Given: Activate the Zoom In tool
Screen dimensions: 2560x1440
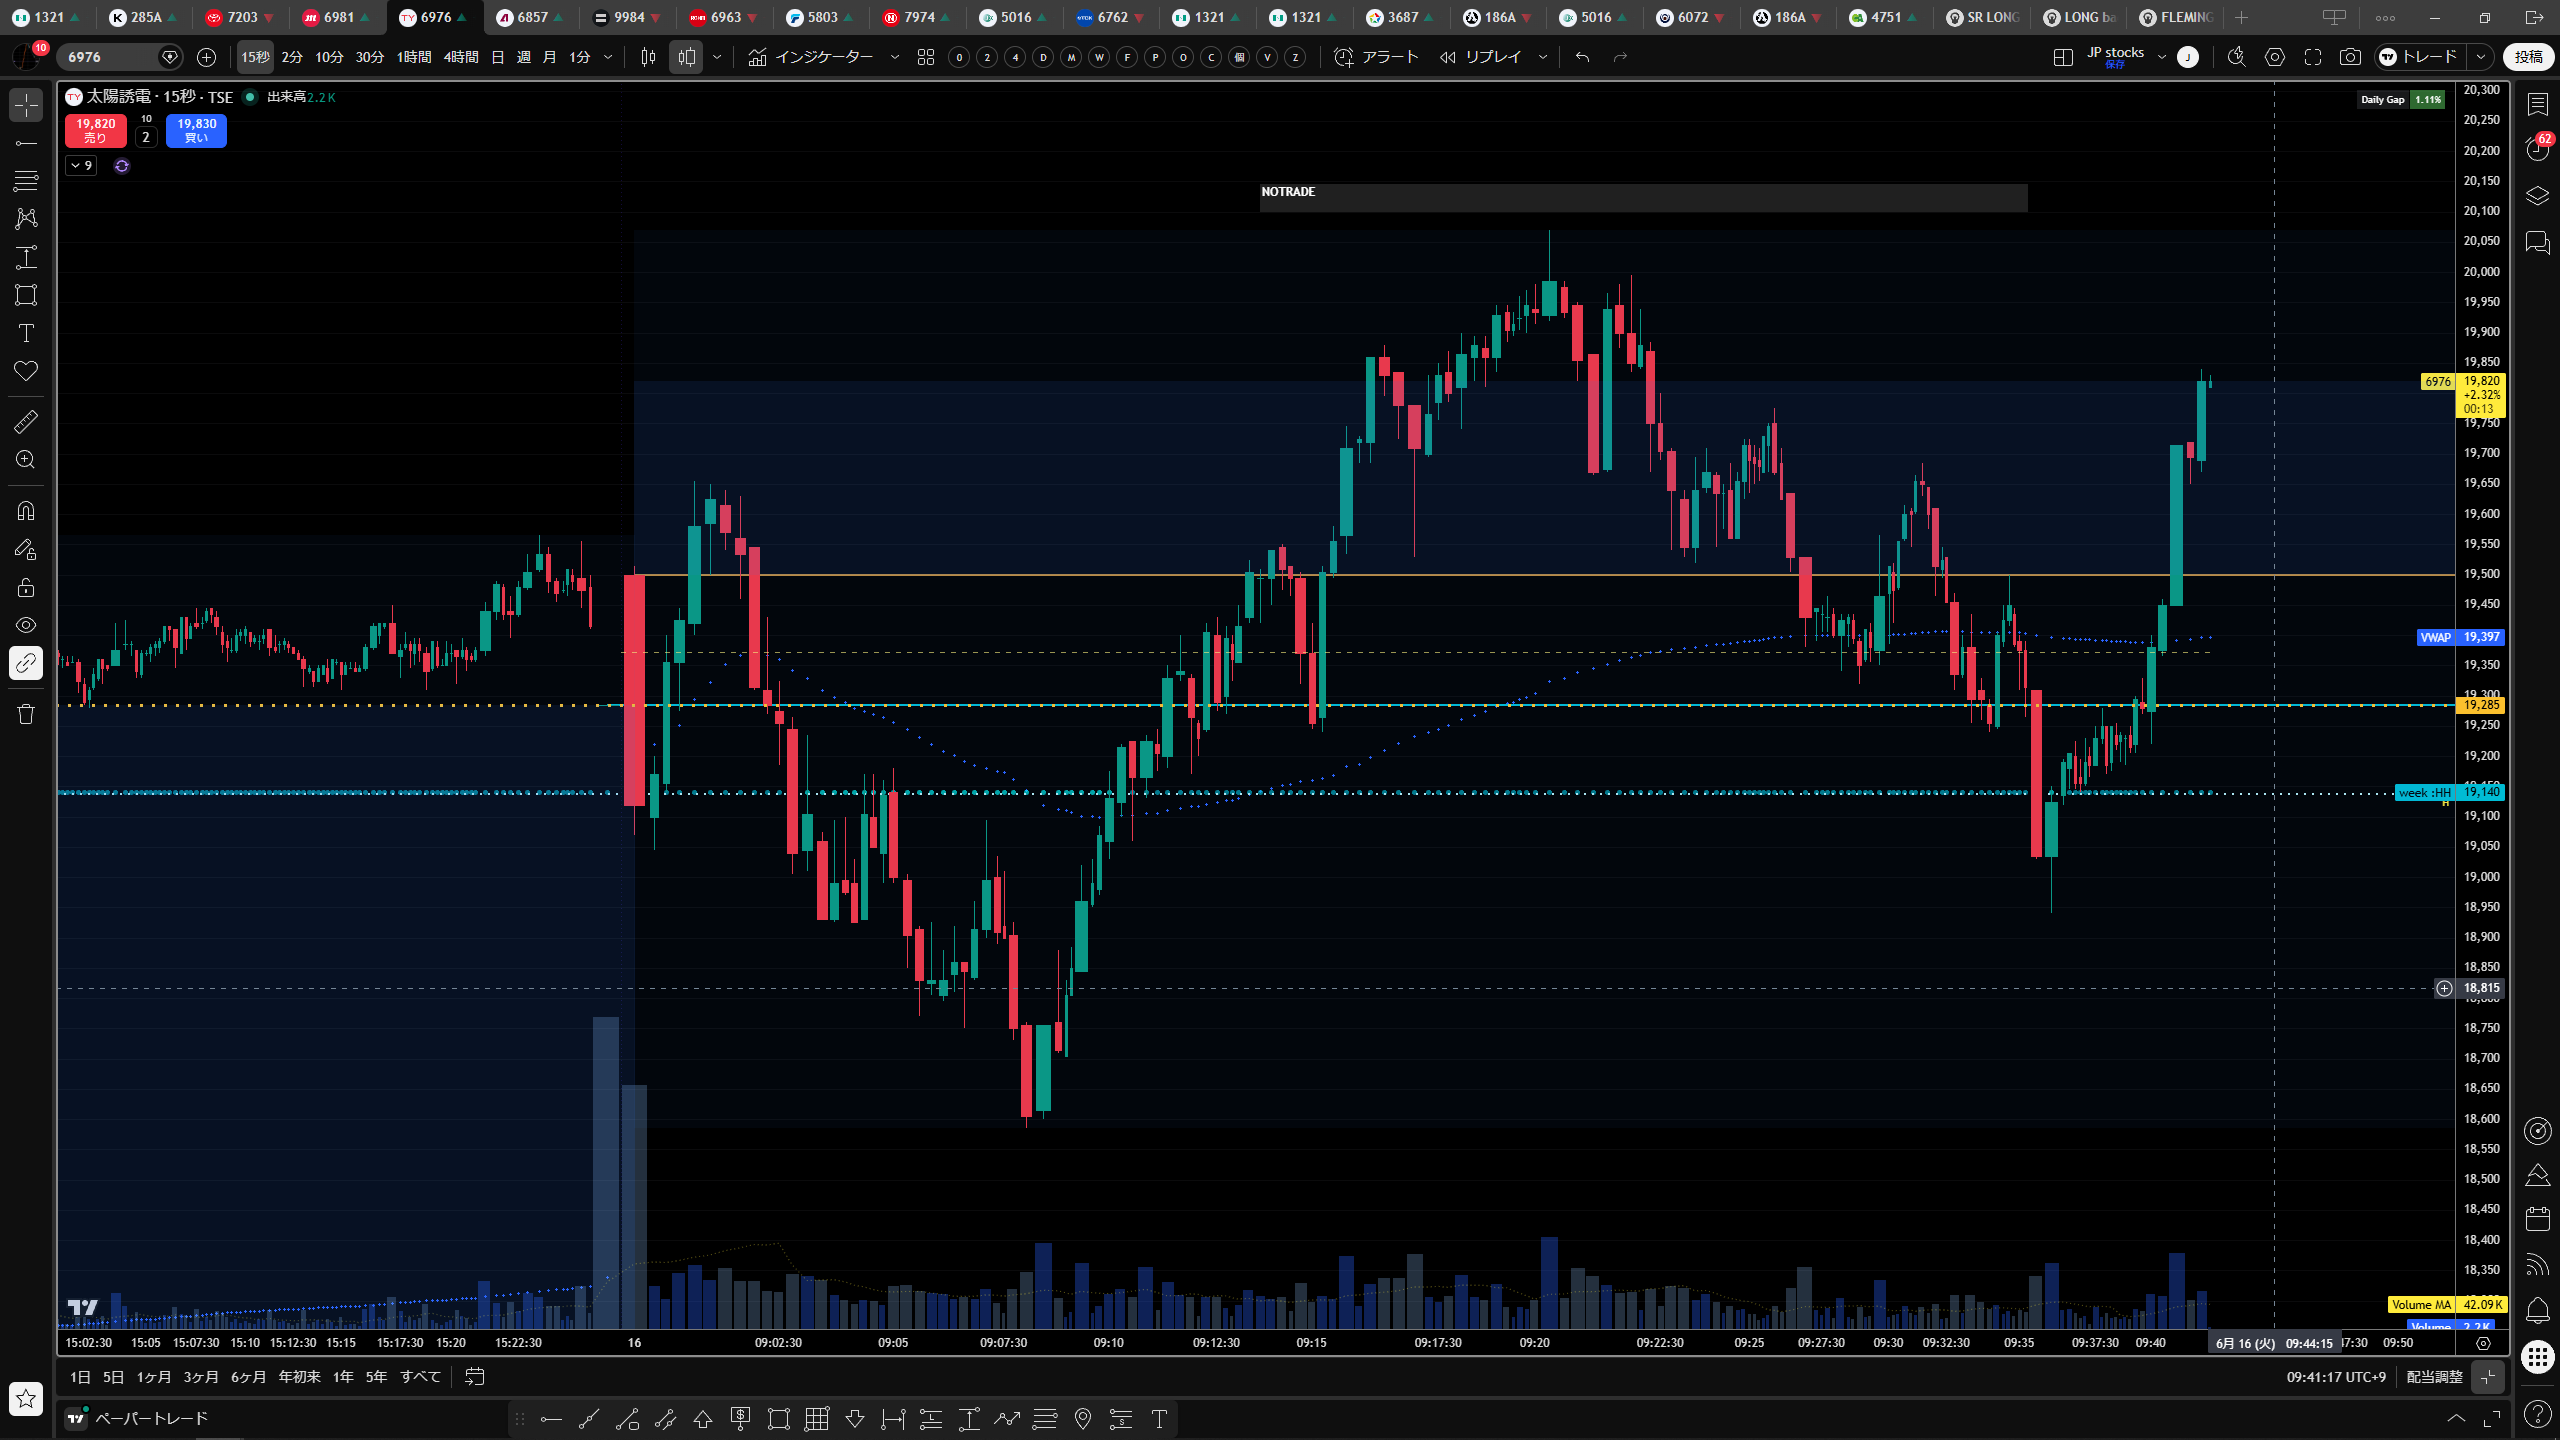Looking at the screenshot, I should point(26,459).
